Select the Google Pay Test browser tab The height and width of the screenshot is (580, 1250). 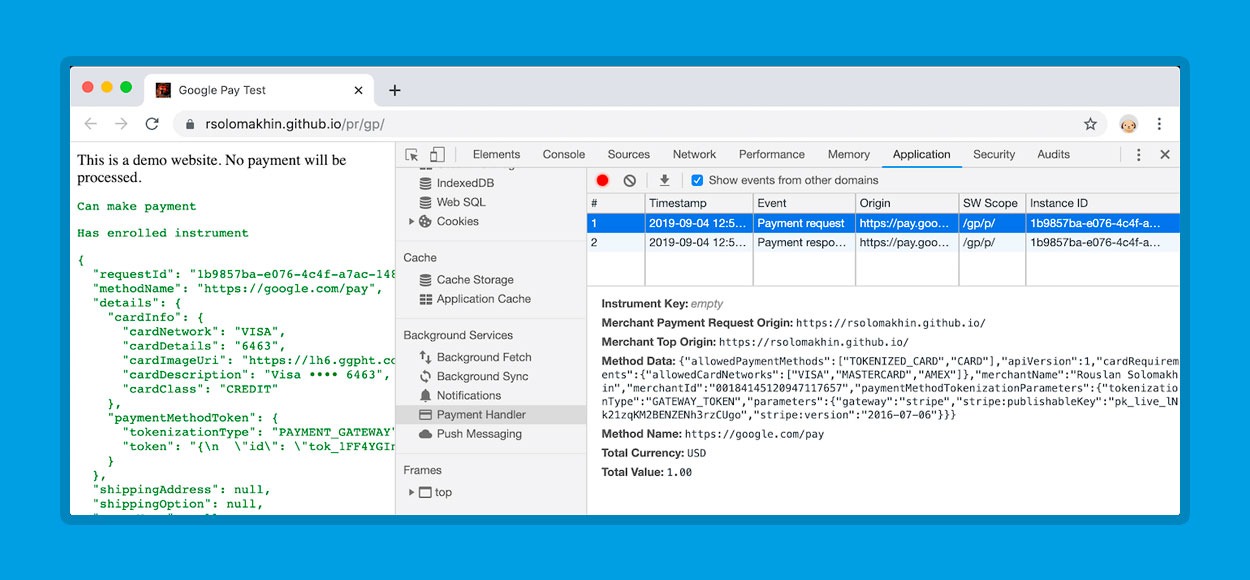260,90
